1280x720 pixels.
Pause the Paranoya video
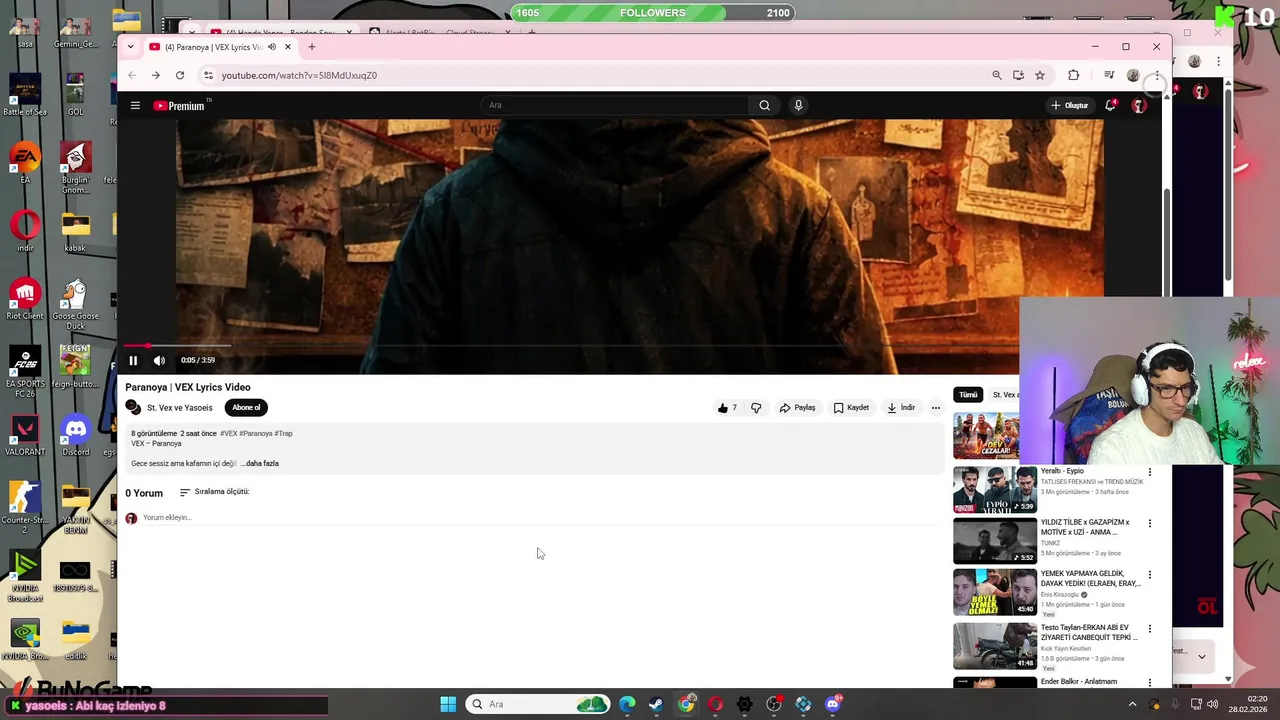(133, 360)
